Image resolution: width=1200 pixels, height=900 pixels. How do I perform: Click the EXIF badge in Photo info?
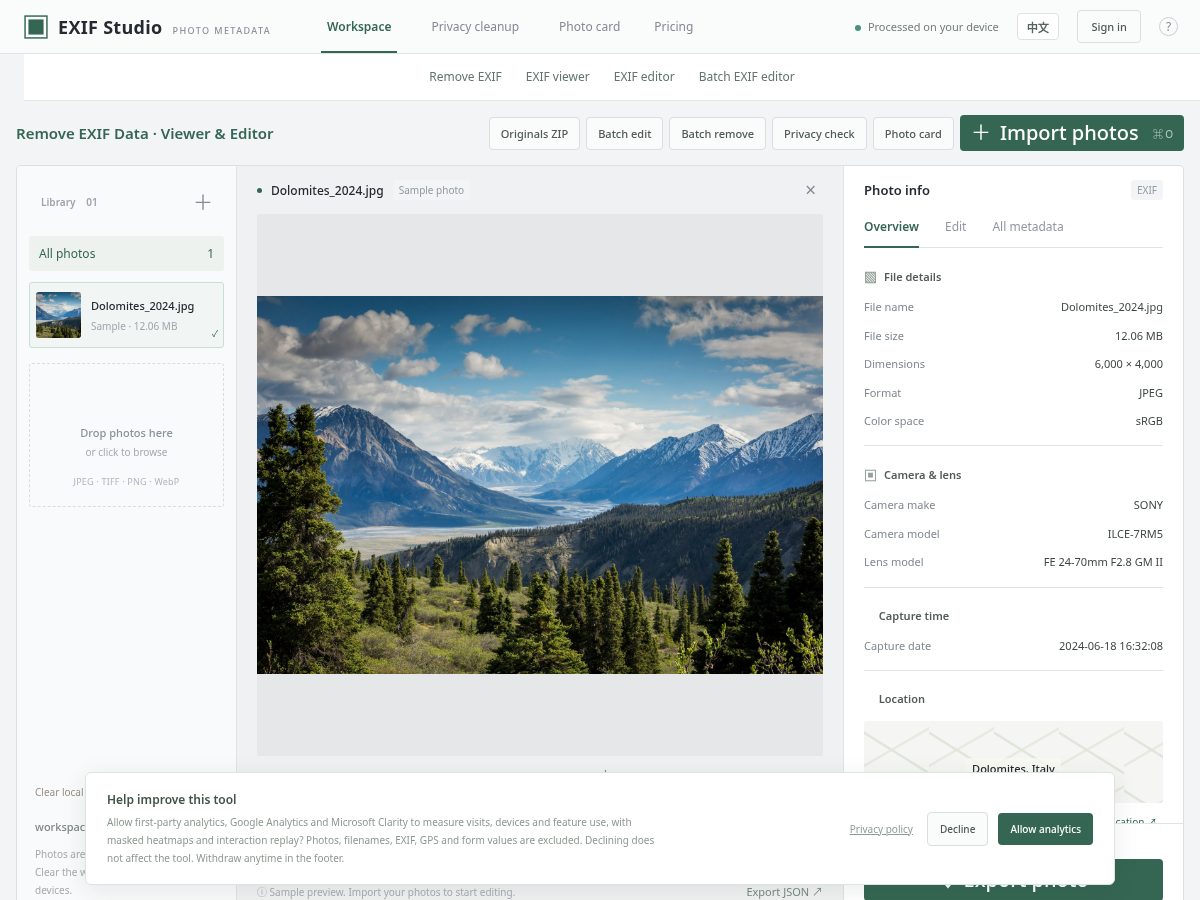click(x=1147, y=190)
